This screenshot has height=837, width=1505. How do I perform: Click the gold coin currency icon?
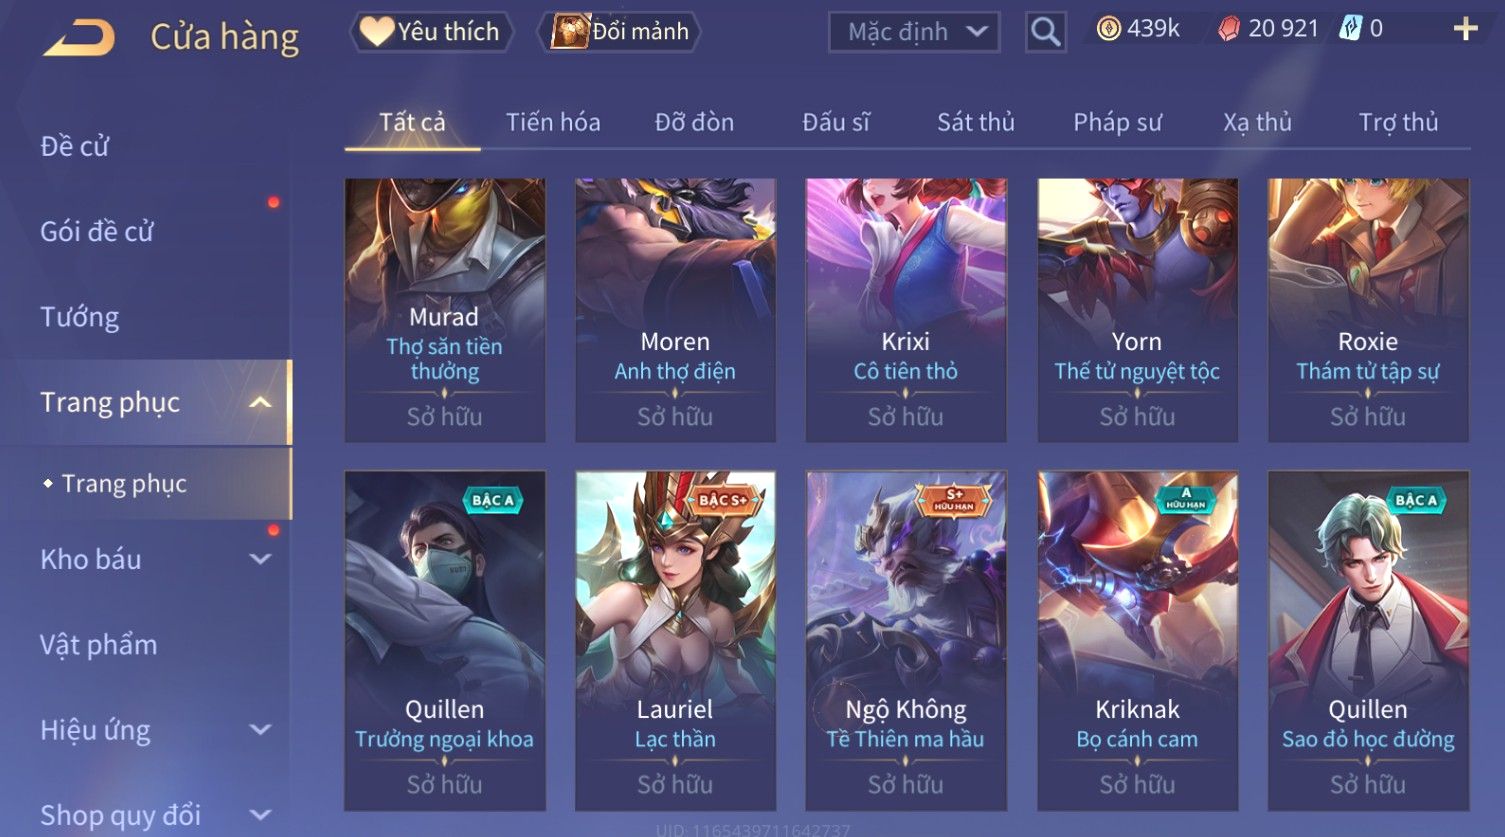(1108, 29)
